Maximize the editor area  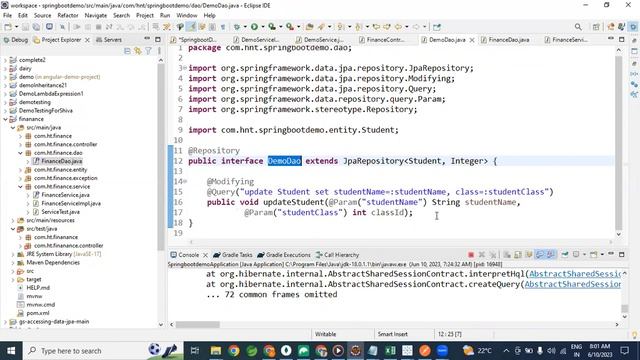pos(622,39)
